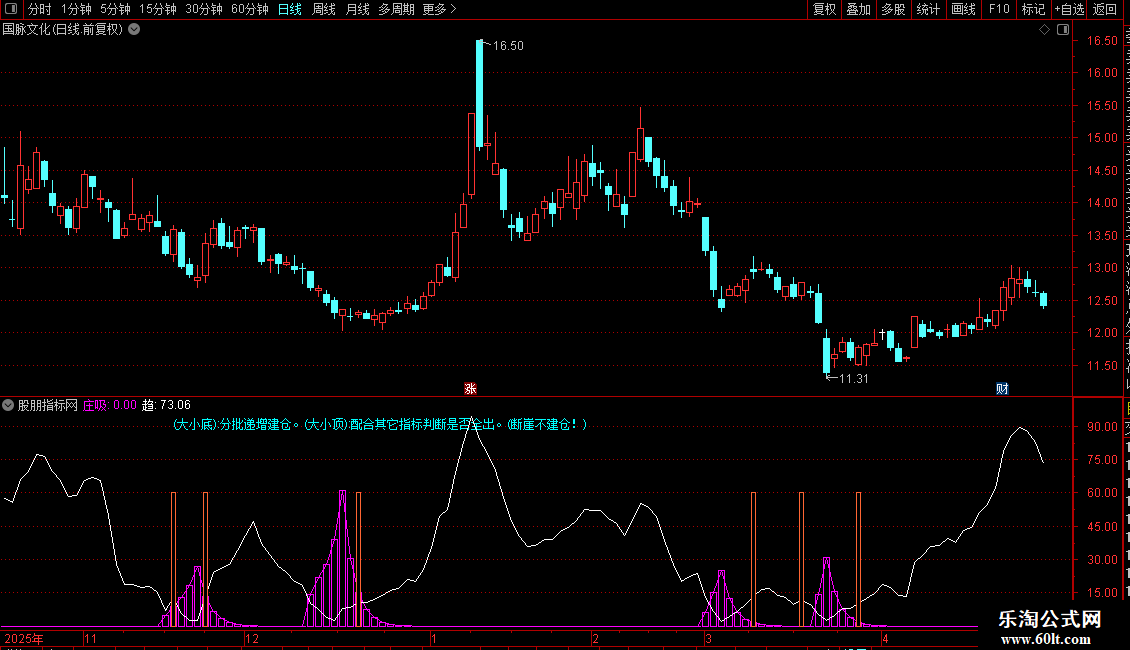Click the 2025年 date axis label
Viewport: 1130px width, 650px height.
[24, 638]
